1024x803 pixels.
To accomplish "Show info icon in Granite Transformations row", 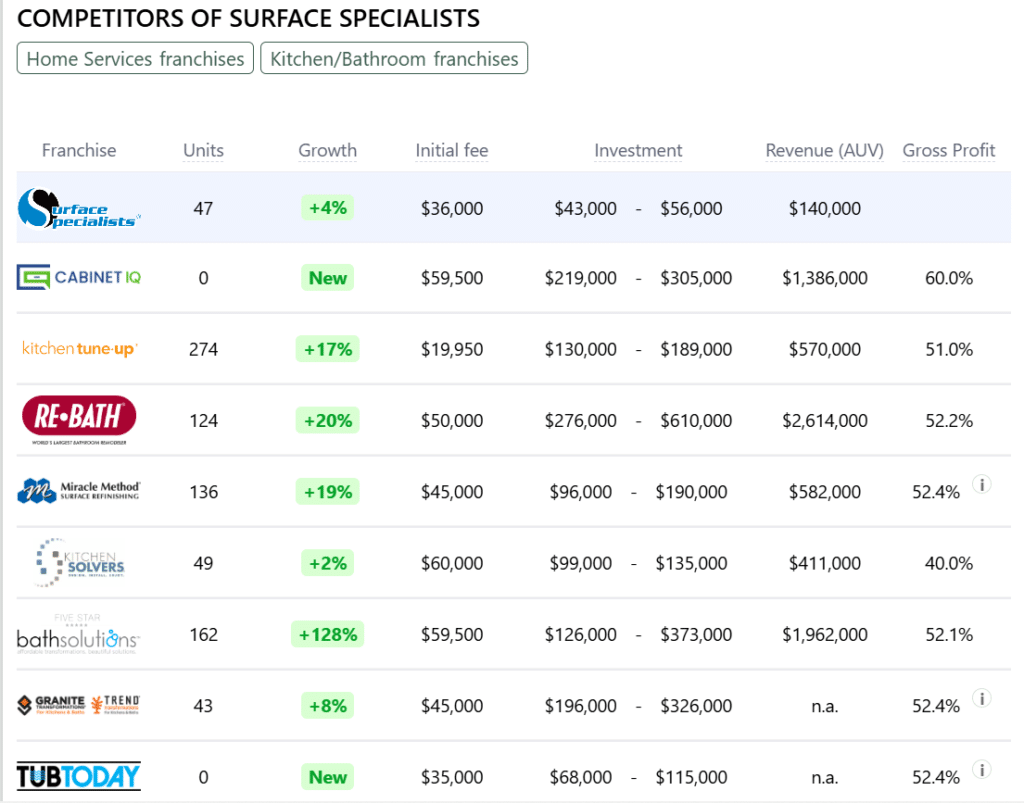I will 982,699.
